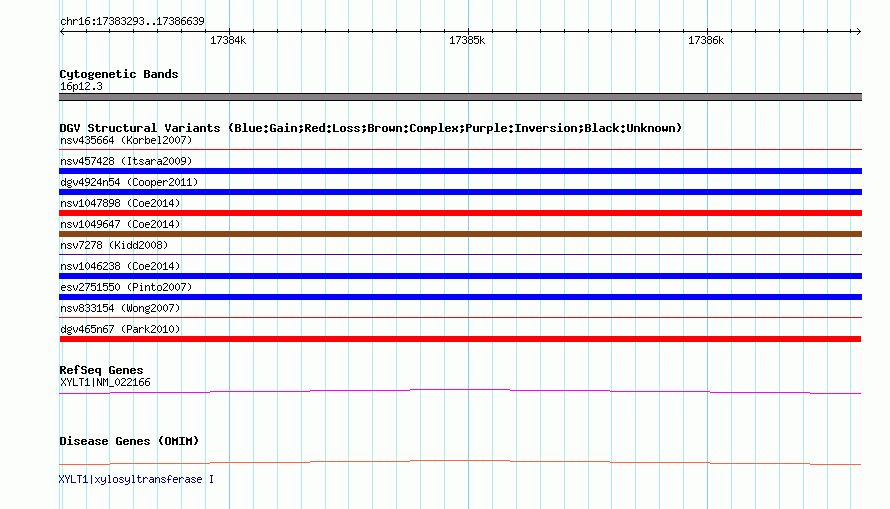Click the ruler's left arrow end
The height and width of the screenshot is (509, 890).
62,32
